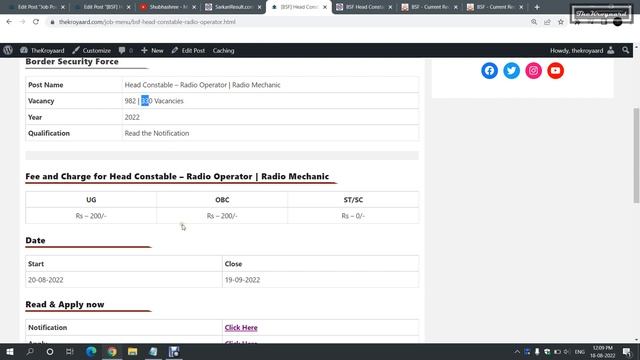
Task: Click the Border Security Force heading
Action: (x=72, y=62)
